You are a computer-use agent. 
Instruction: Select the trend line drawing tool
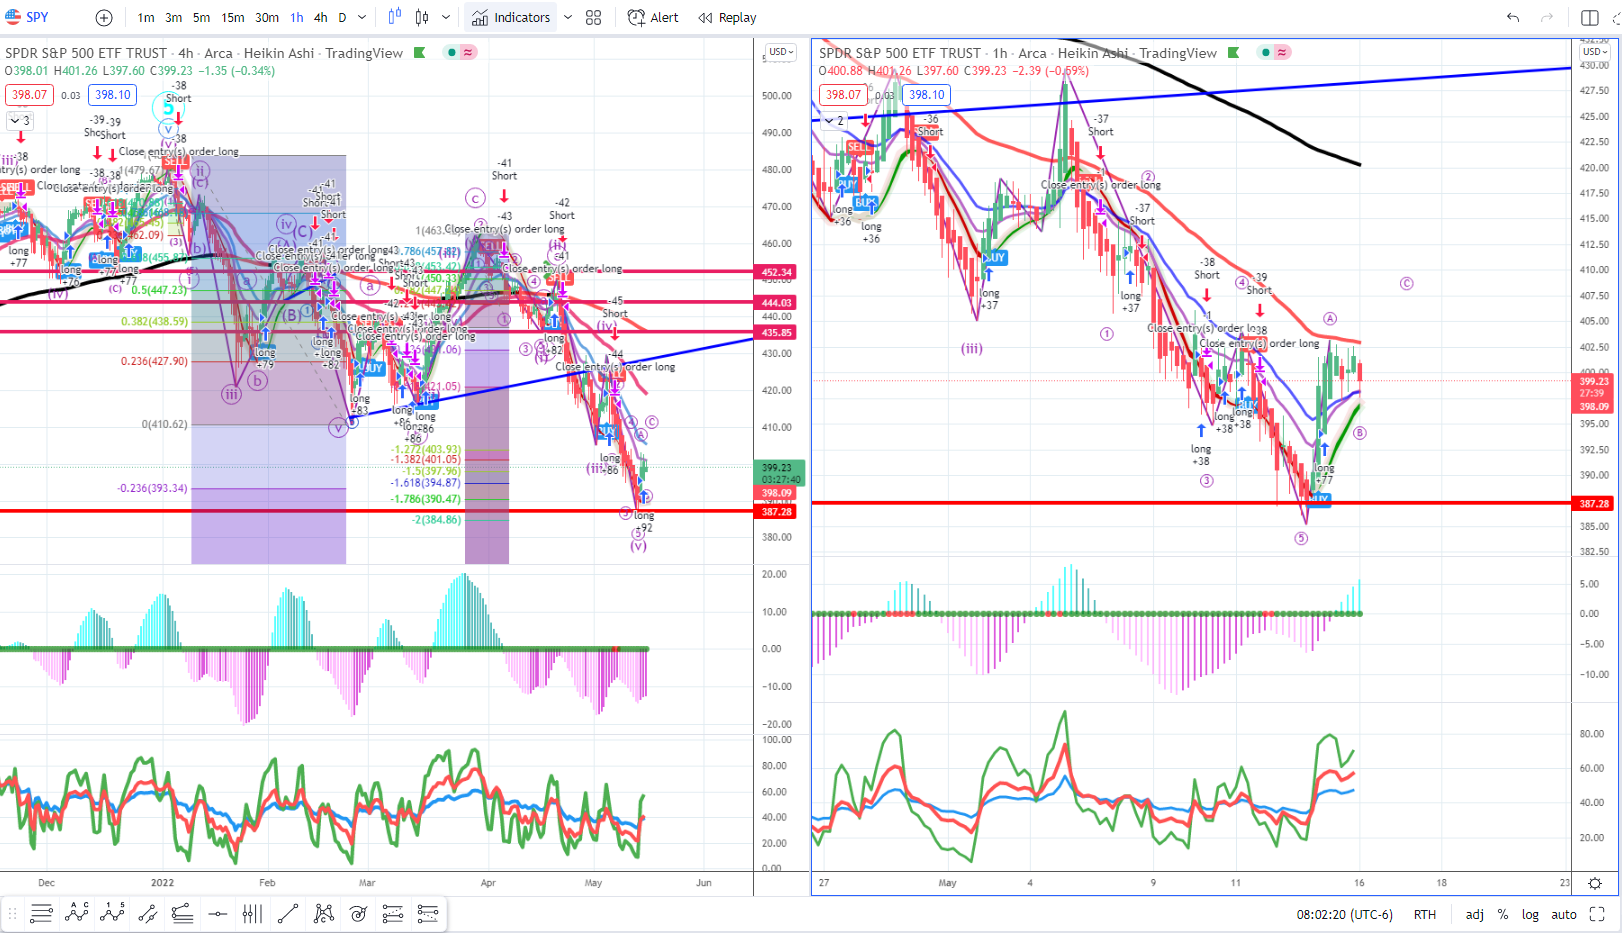pos(288,913)
